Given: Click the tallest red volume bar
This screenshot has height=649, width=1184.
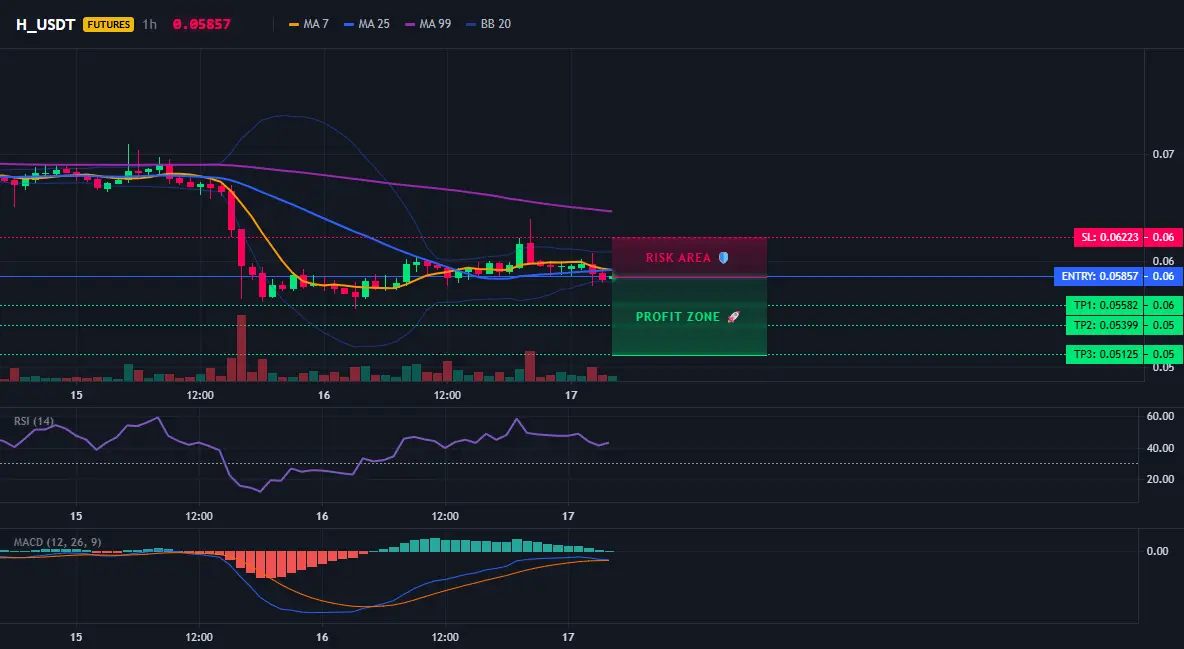Looking at the screenshot, I should click(x=242, y=348).
